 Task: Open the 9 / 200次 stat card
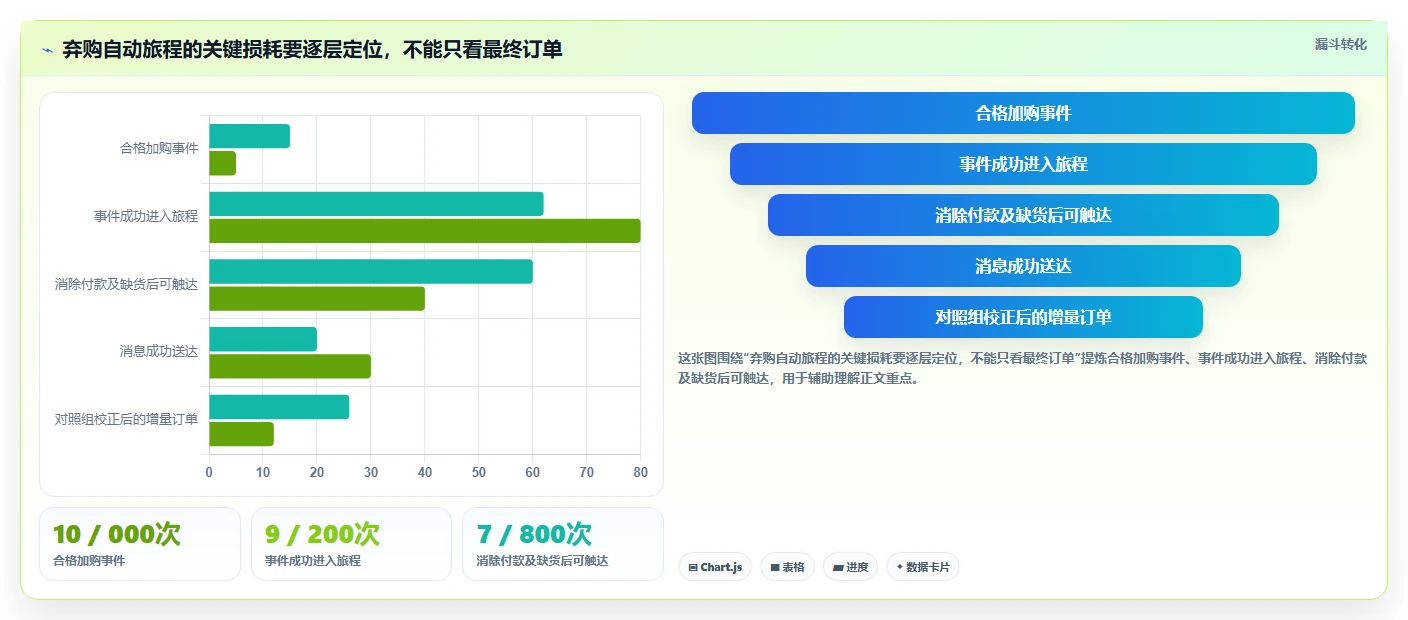(352, 544)
